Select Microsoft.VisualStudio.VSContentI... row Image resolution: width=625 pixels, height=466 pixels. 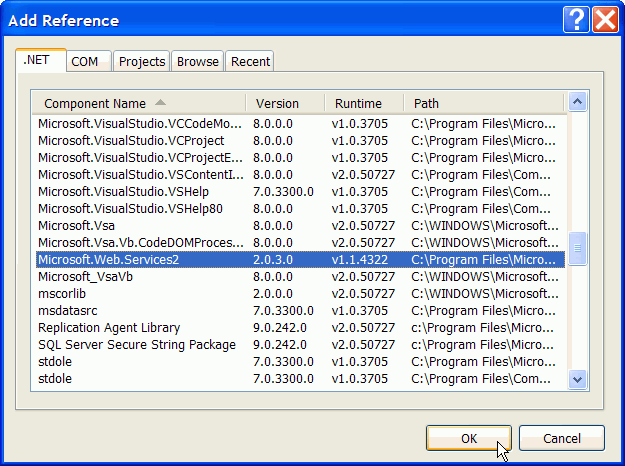click(300, 175)
